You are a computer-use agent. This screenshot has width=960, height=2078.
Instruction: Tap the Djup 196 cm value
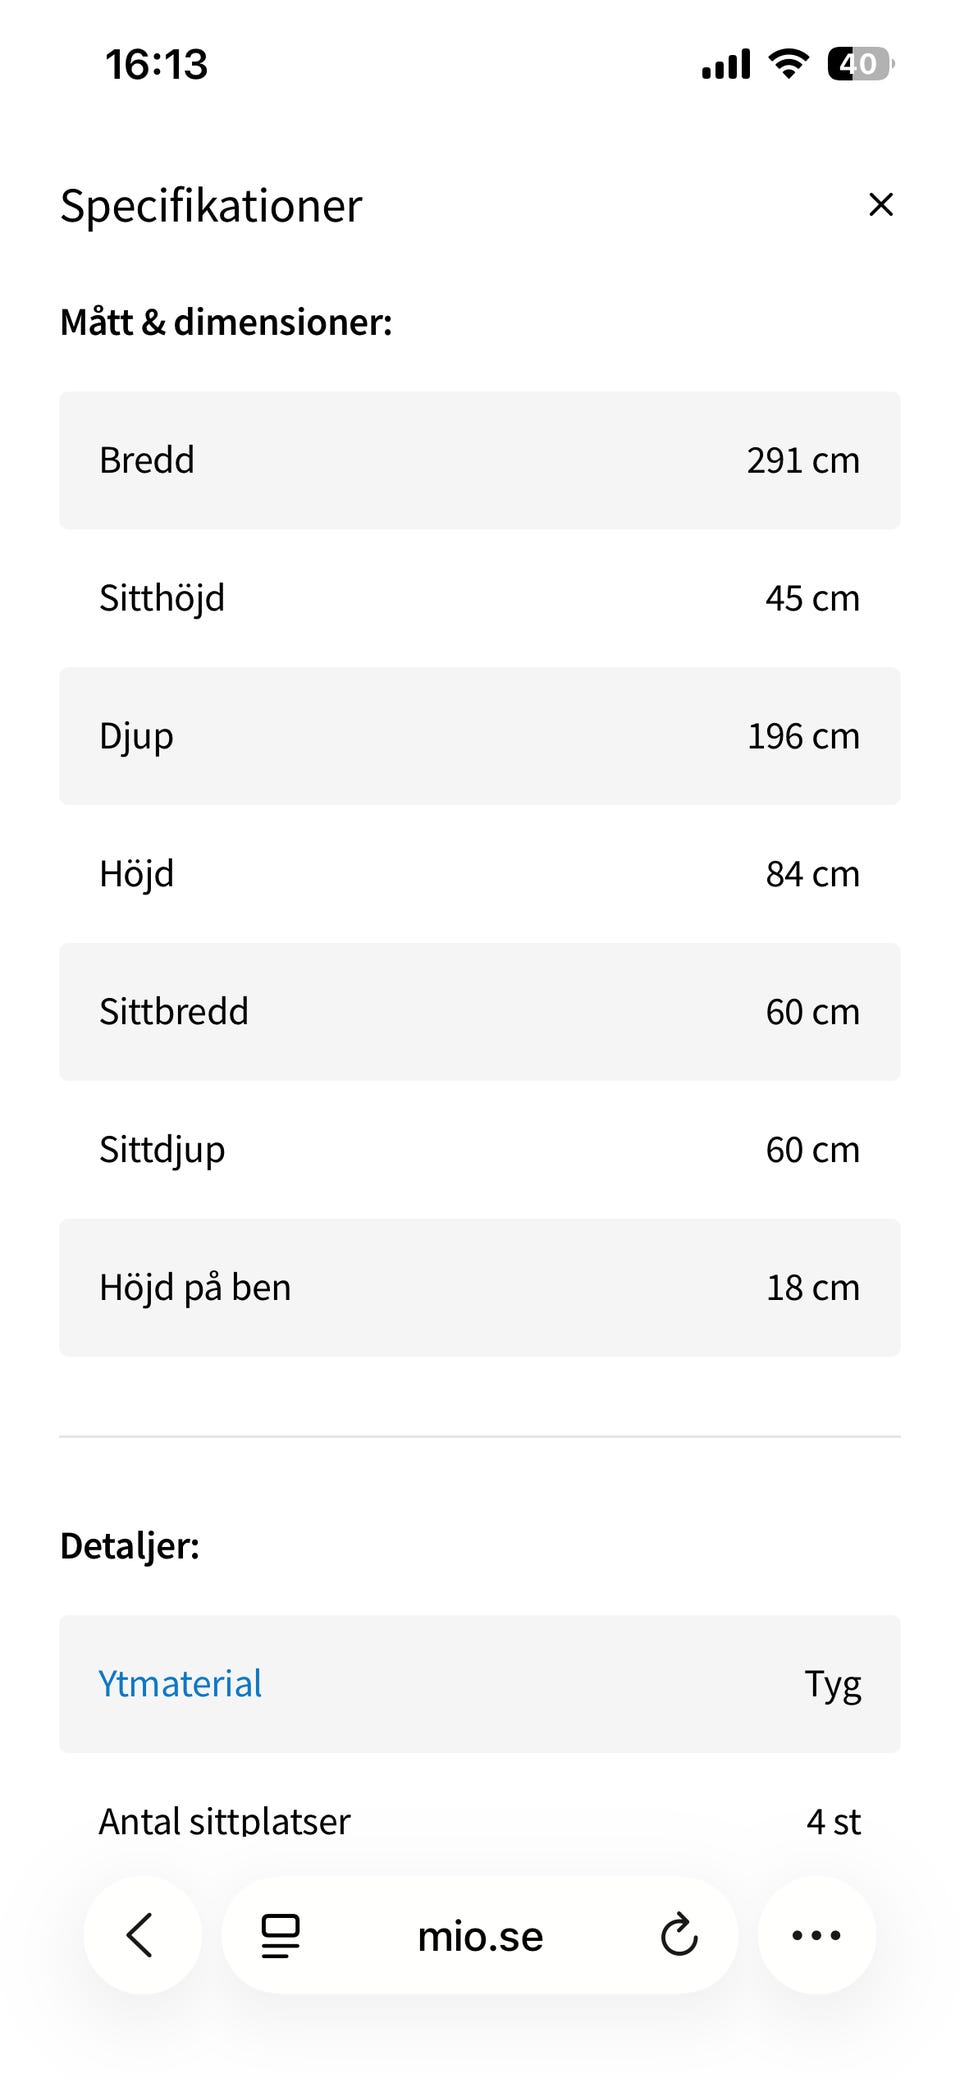(x=803, y=736)
